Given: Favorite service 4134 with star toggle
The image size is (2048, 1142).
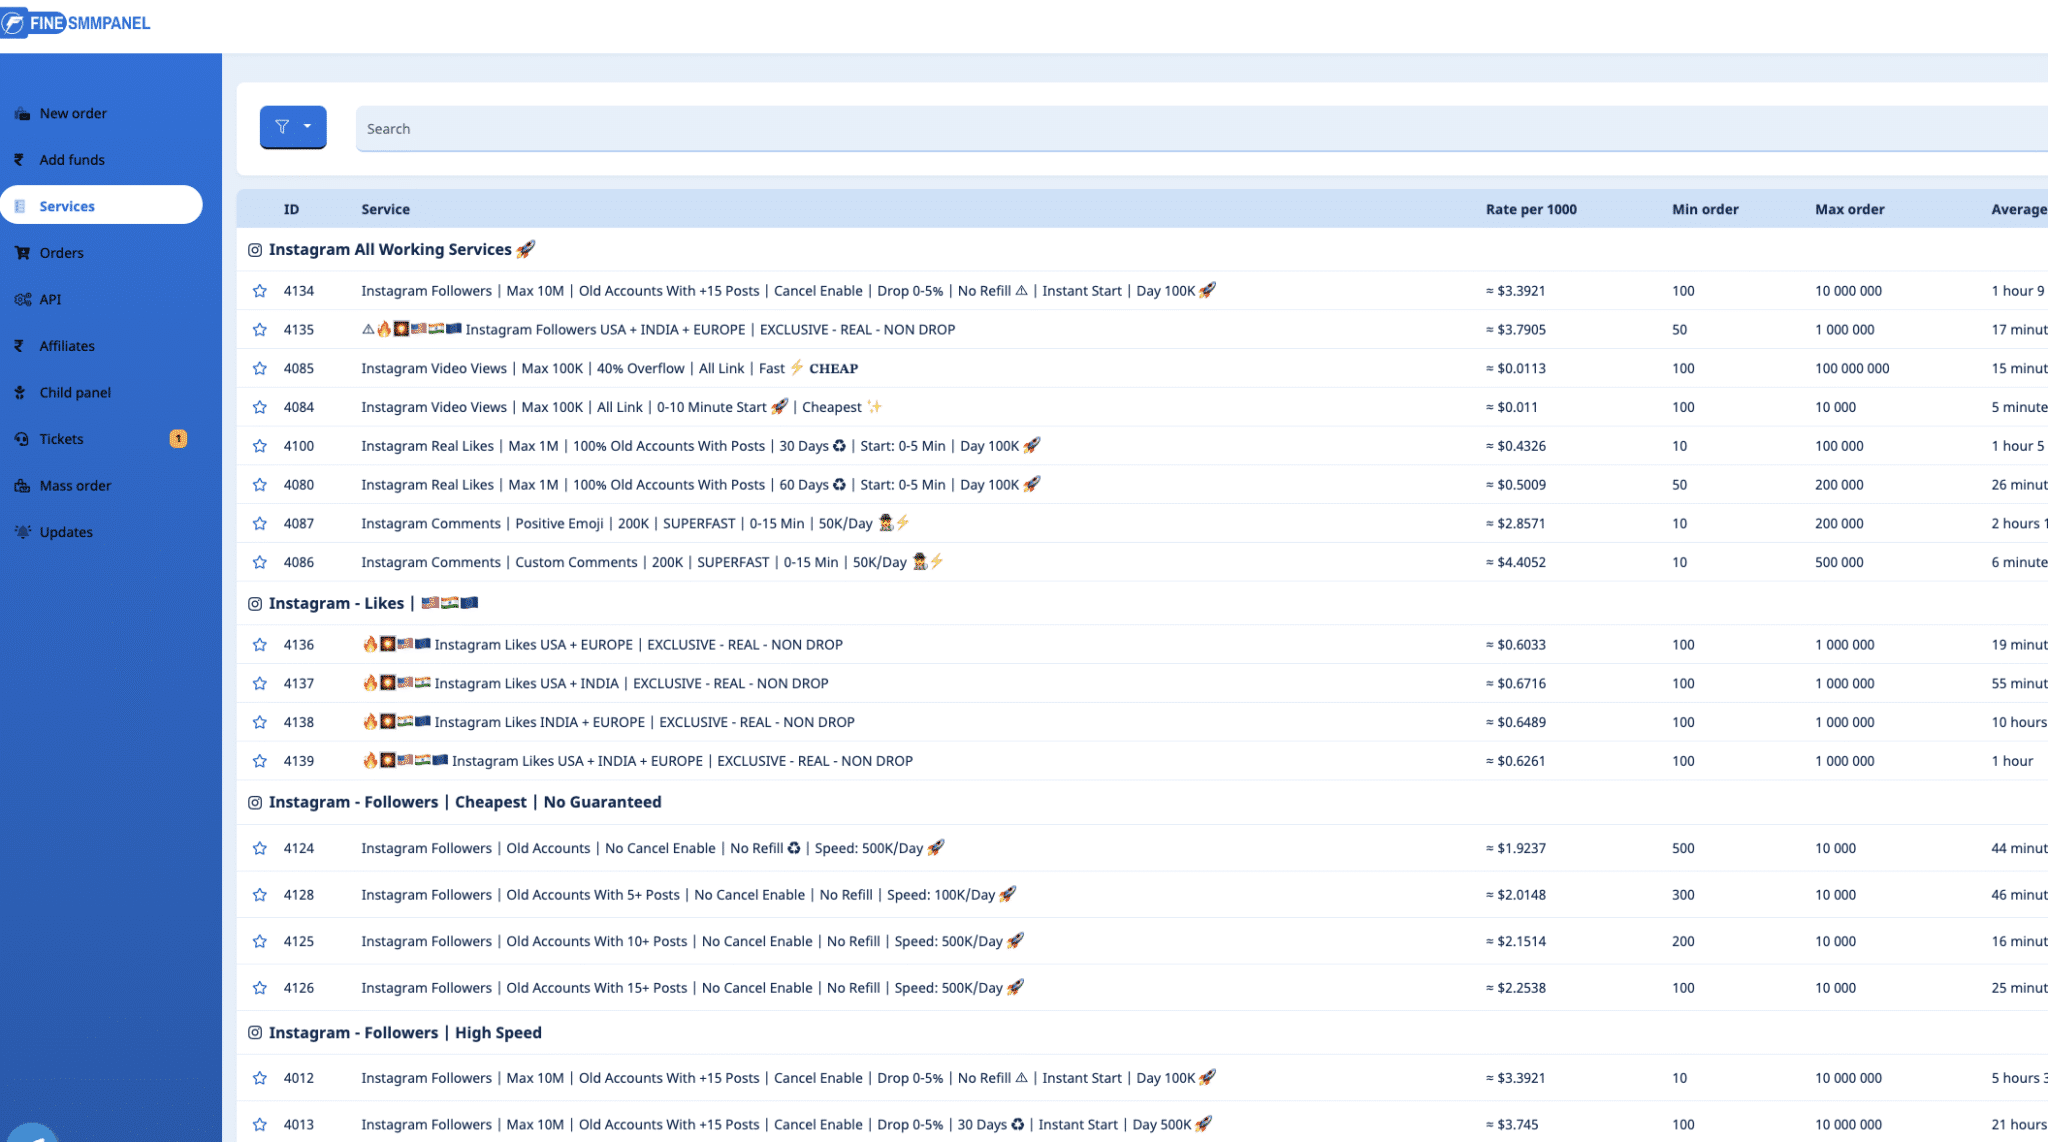Looking at the screenshot, I should coord(260,291).
